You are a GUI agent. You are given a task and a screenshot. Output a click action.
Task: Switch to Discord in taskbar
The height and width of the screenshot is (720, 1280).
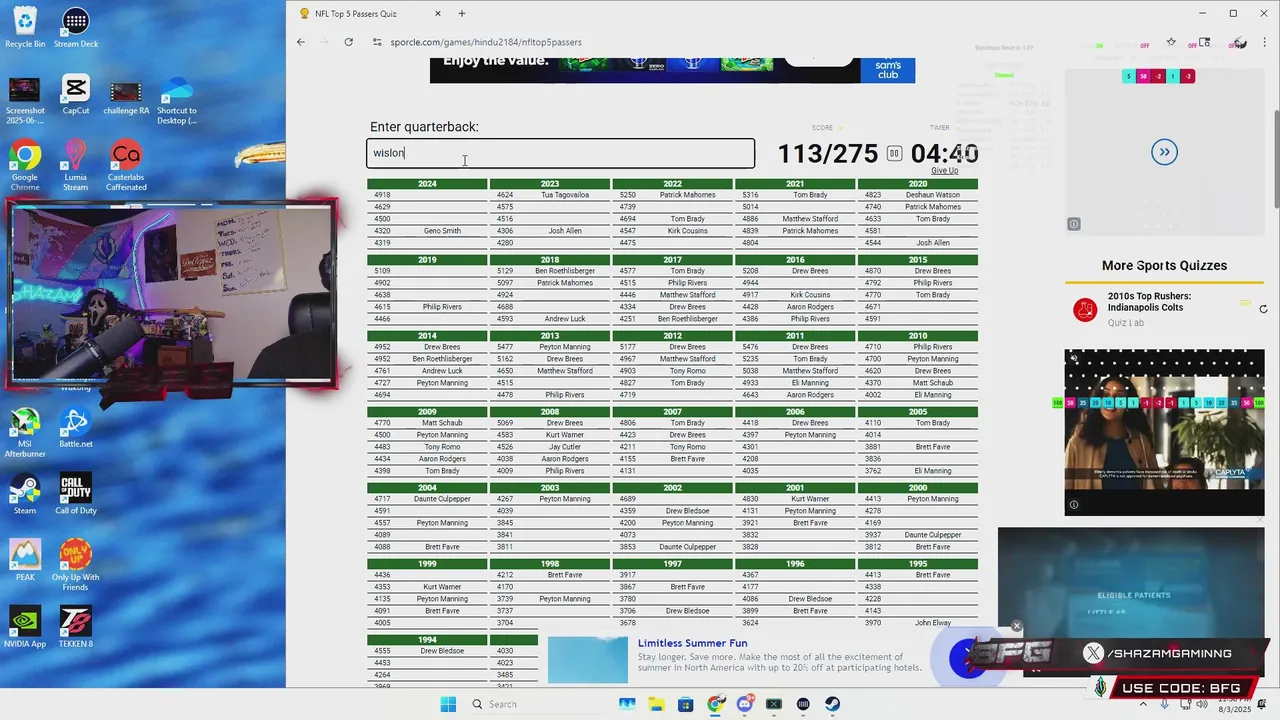point(744,704)
